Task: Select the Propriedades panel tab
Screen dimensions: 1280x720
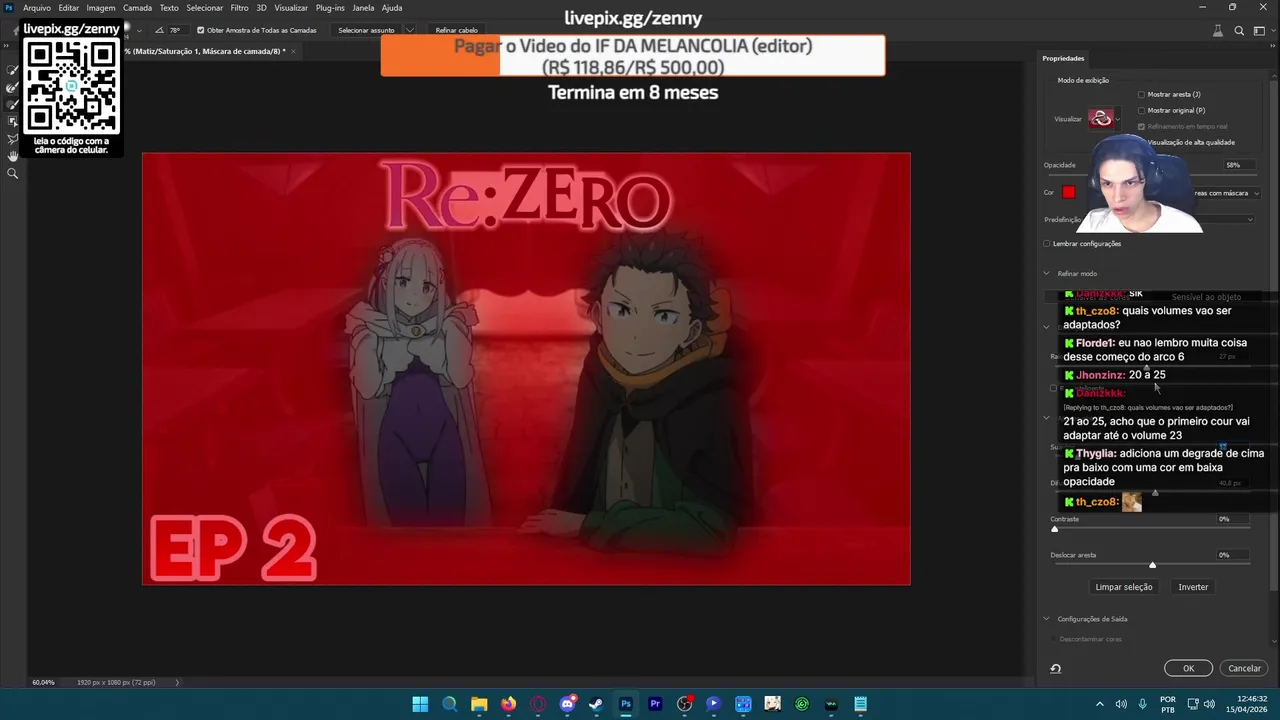Action: (x=1063, y=58)
